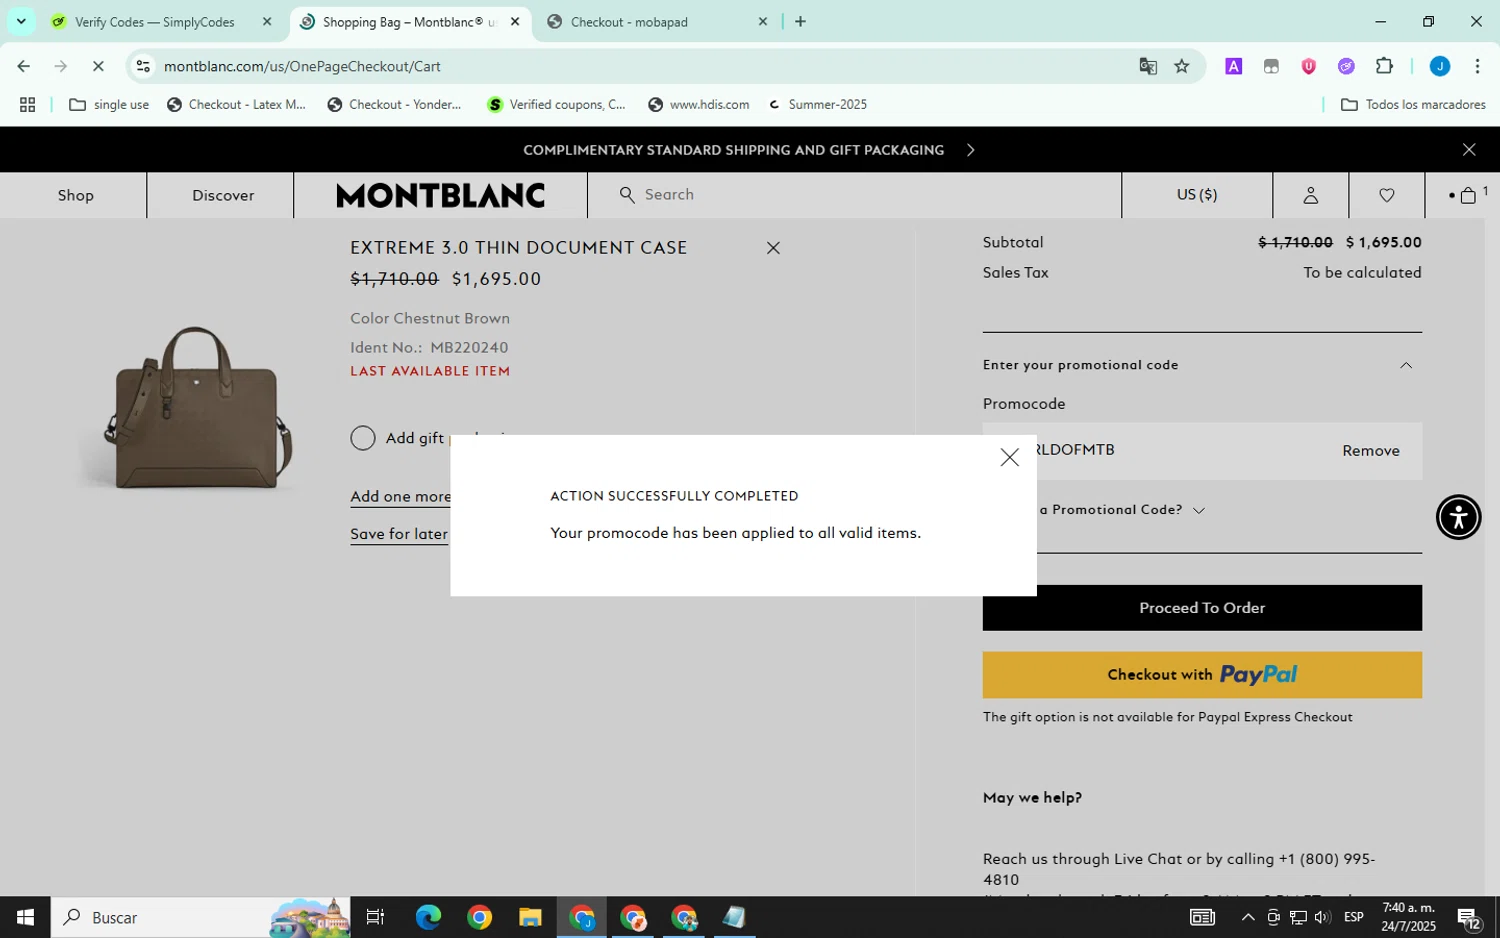This screenshot has height=938, width=1500.
Task: Open the volume control in tray
Action: pos(1322,917)
